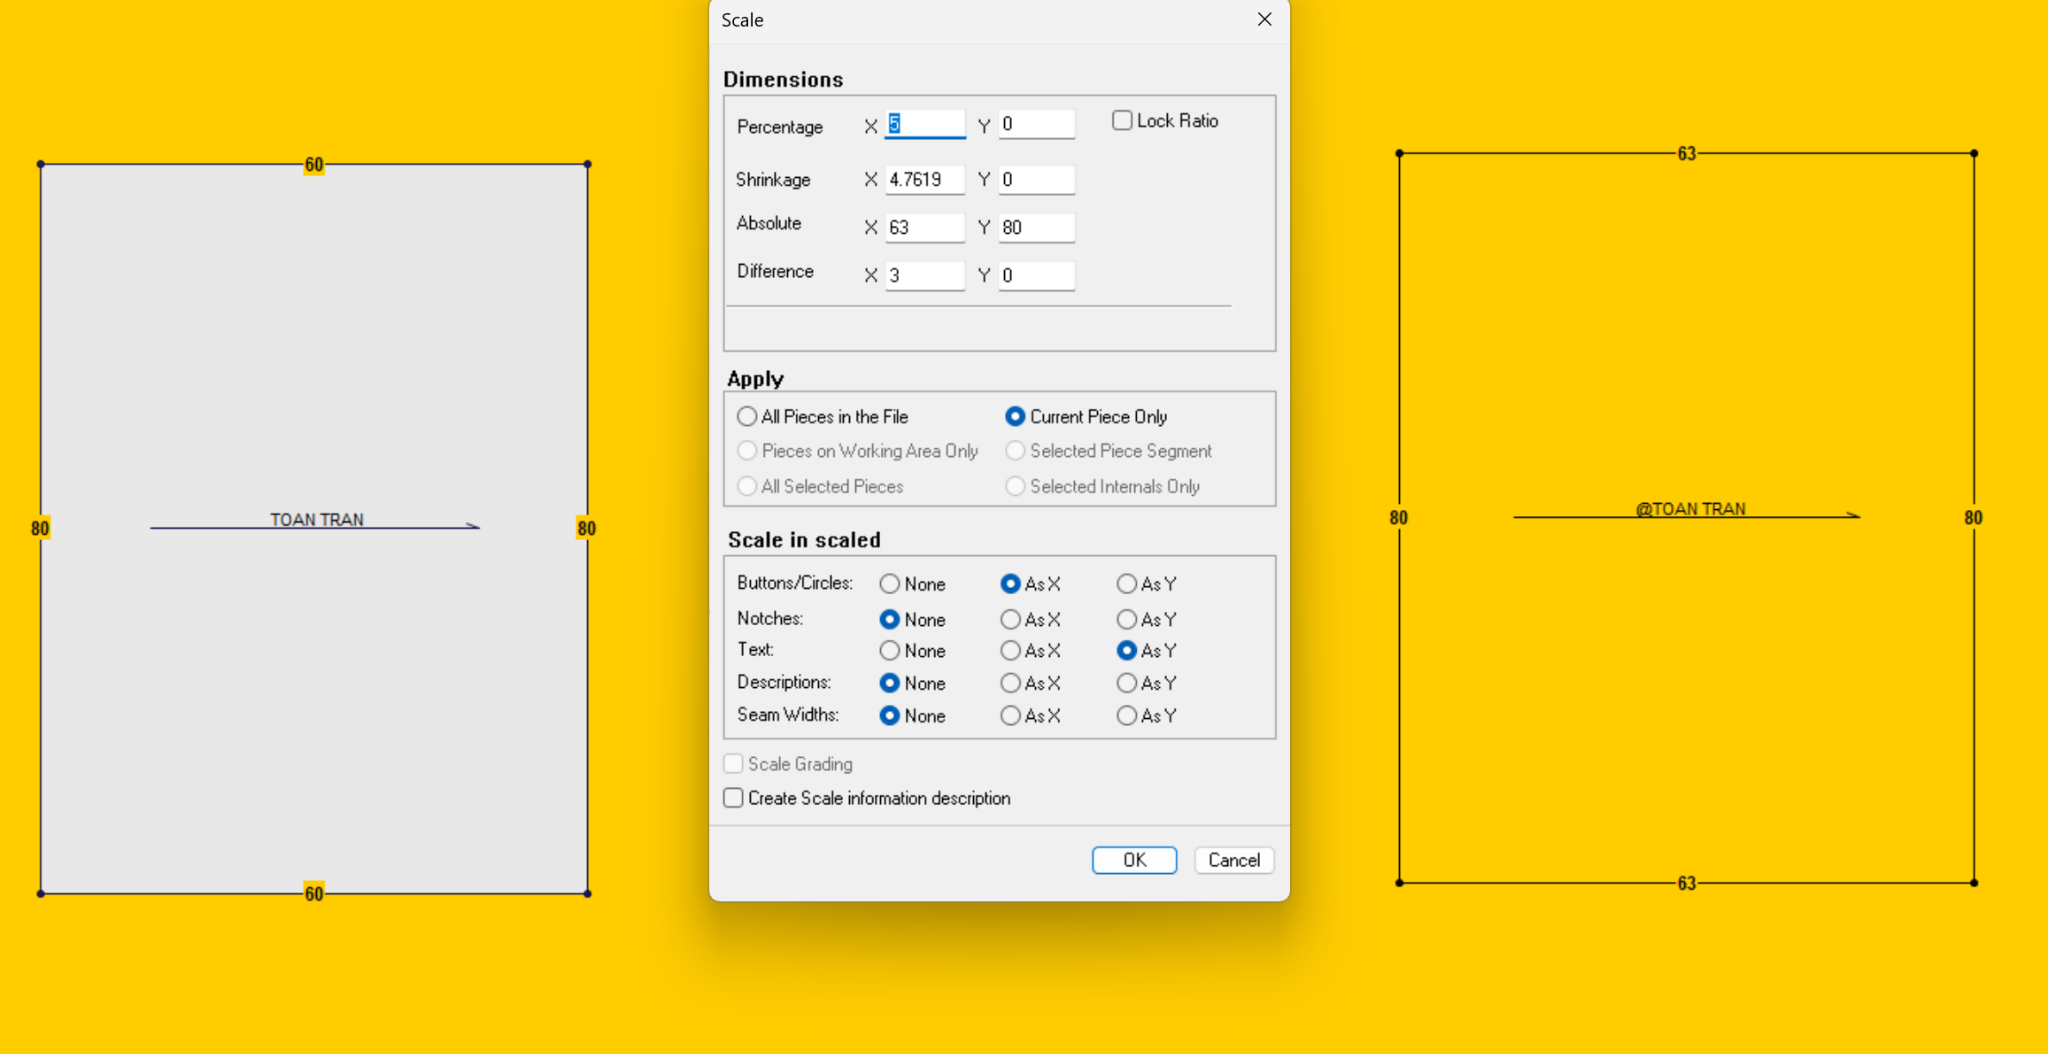Check Create Scale information description

734,798
